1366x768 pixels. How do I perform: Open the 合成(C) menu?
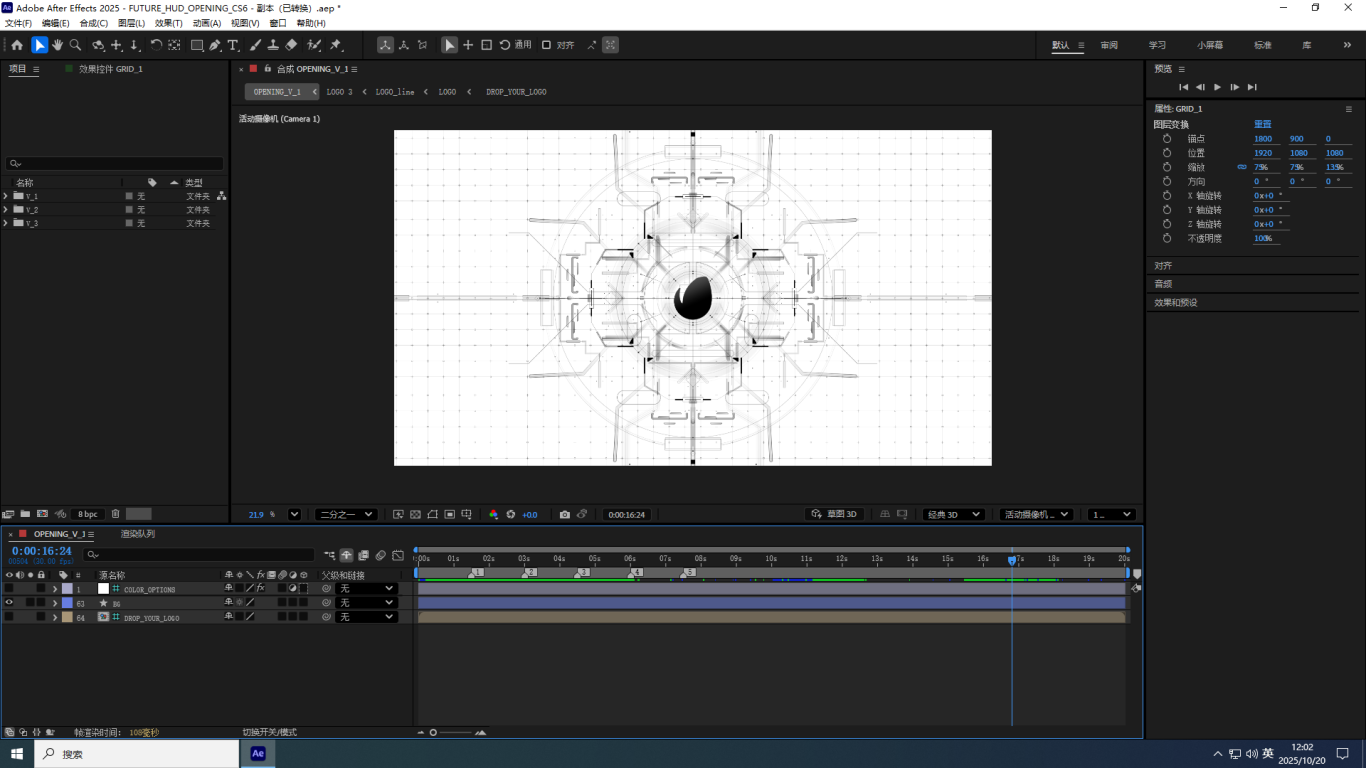[x=94, y=23]
